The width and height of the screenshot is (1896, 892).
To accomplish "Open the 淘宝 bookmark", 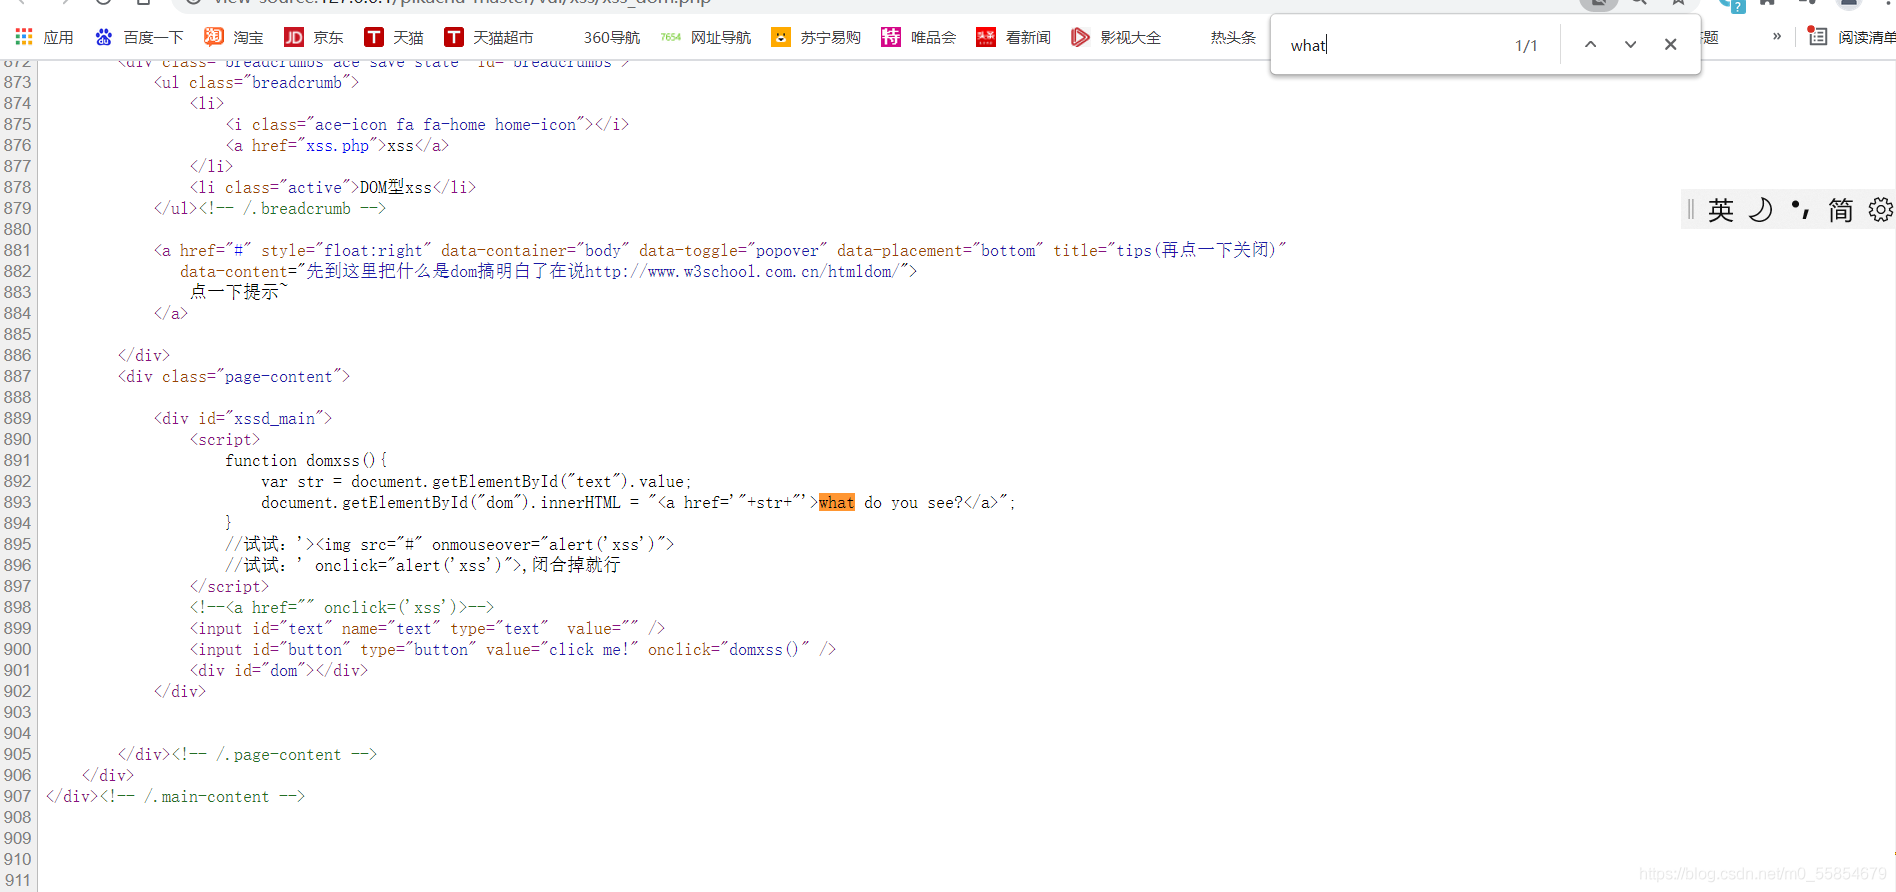I will [x=234, y=37].
